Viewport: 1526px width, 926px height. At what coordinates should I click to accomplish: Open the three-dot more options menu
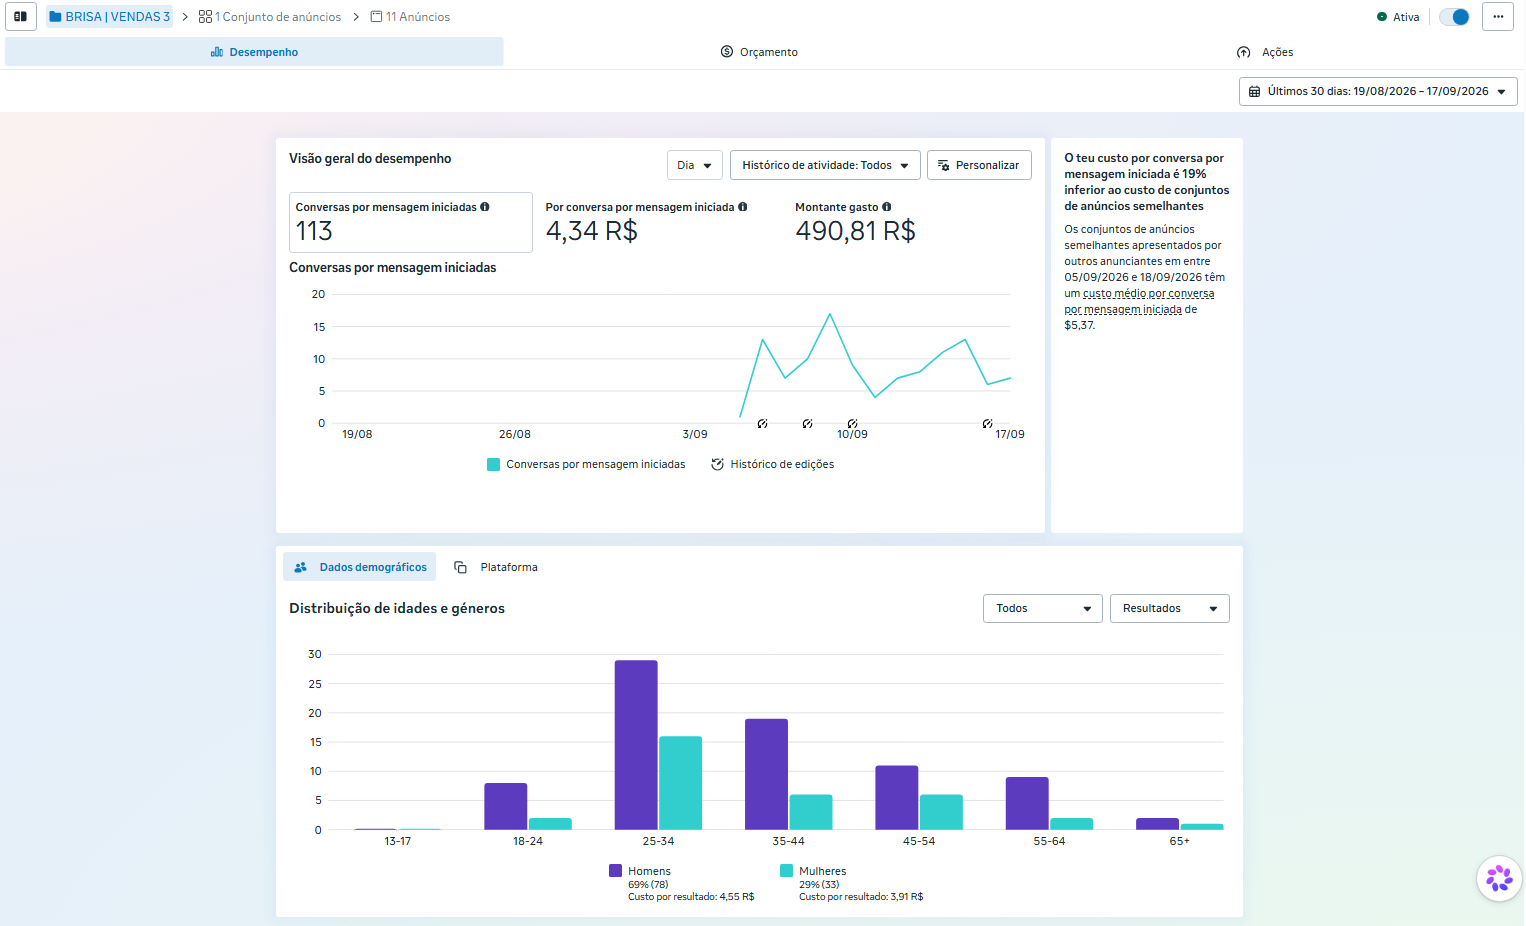[1498, 17]
